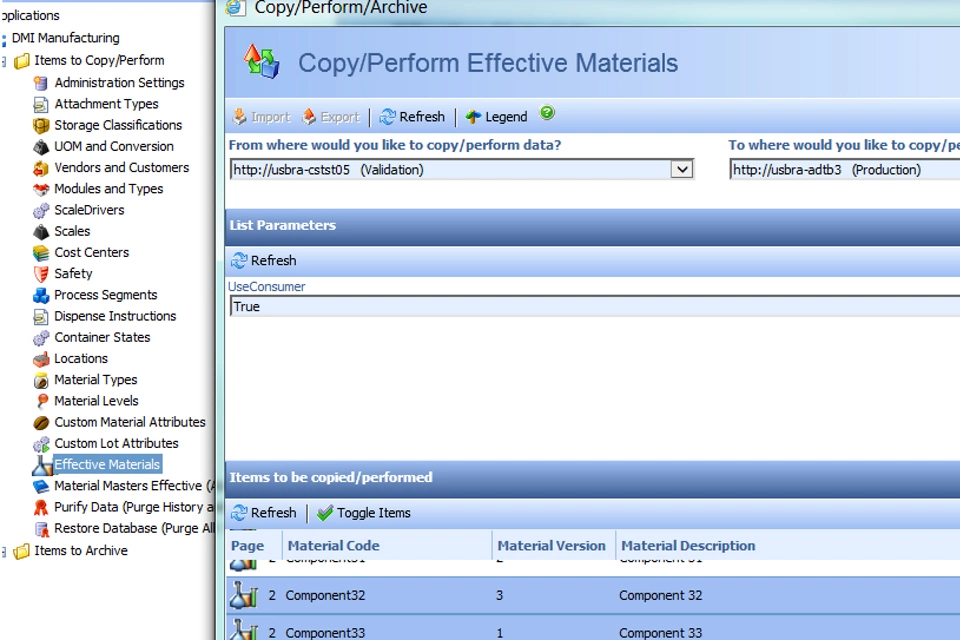Select the Process Segments icon
Viewport: 960px width, 640px height.
pyautogui.click(x=40, y=295)
